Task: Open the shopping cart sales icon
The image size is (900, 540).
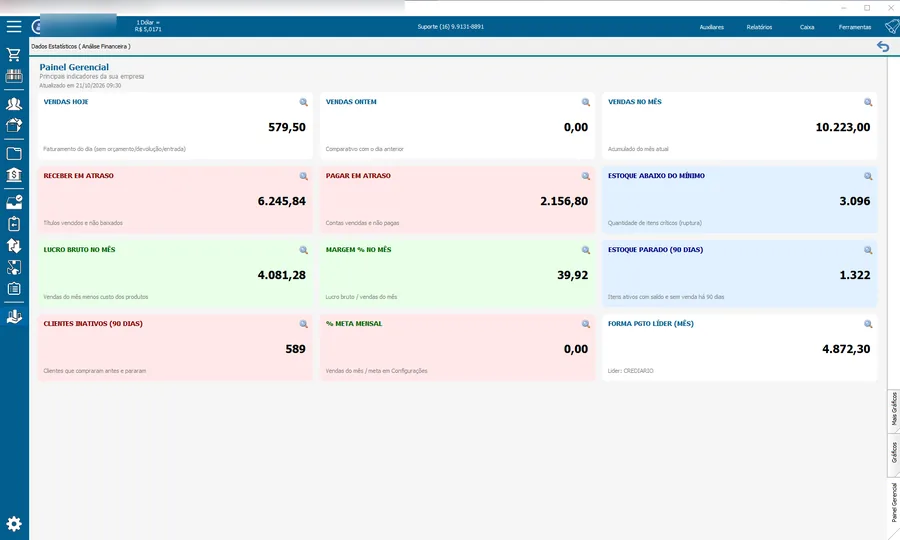Action: pyautogui.click(x=14, y=55)
